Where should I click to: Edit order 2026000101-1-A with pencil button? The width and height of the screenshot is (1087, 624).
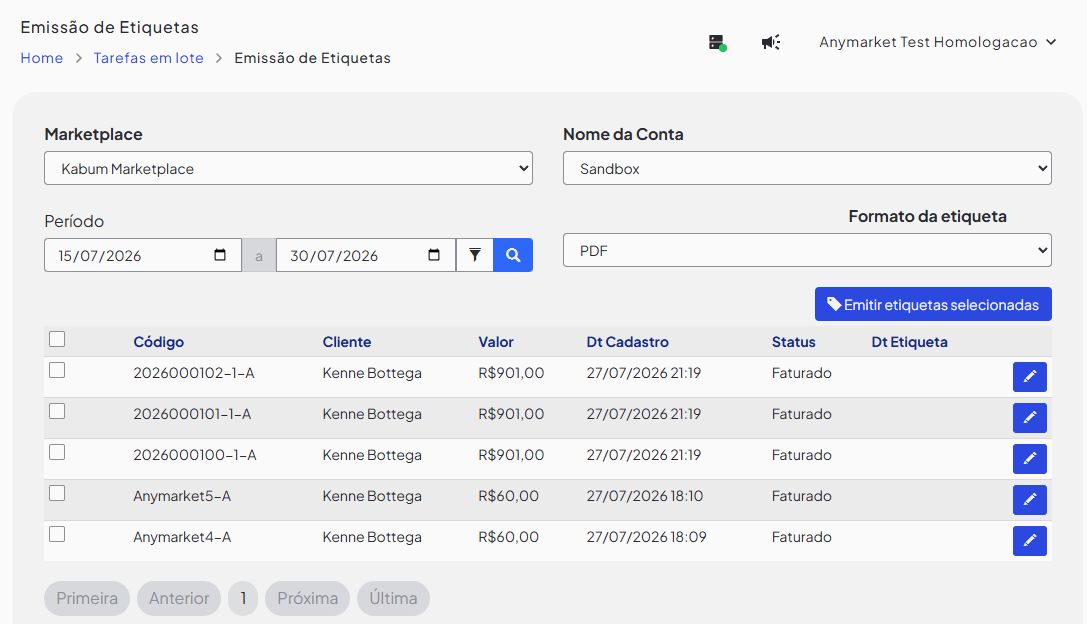1029,417
